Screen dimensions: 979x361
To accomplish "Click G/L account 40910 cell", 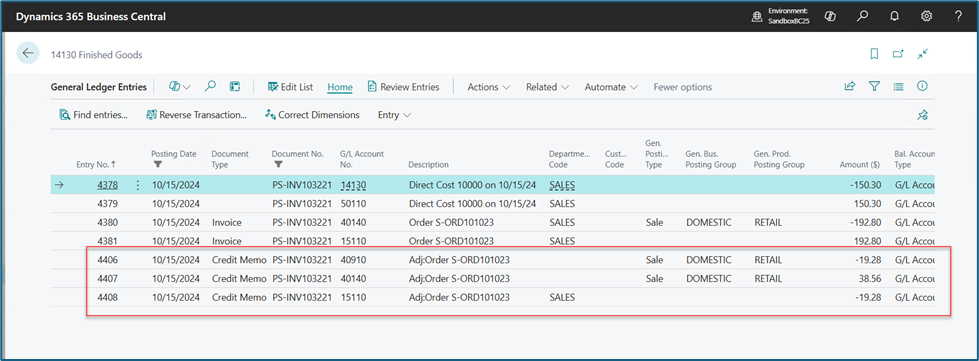I will point(353,260).
